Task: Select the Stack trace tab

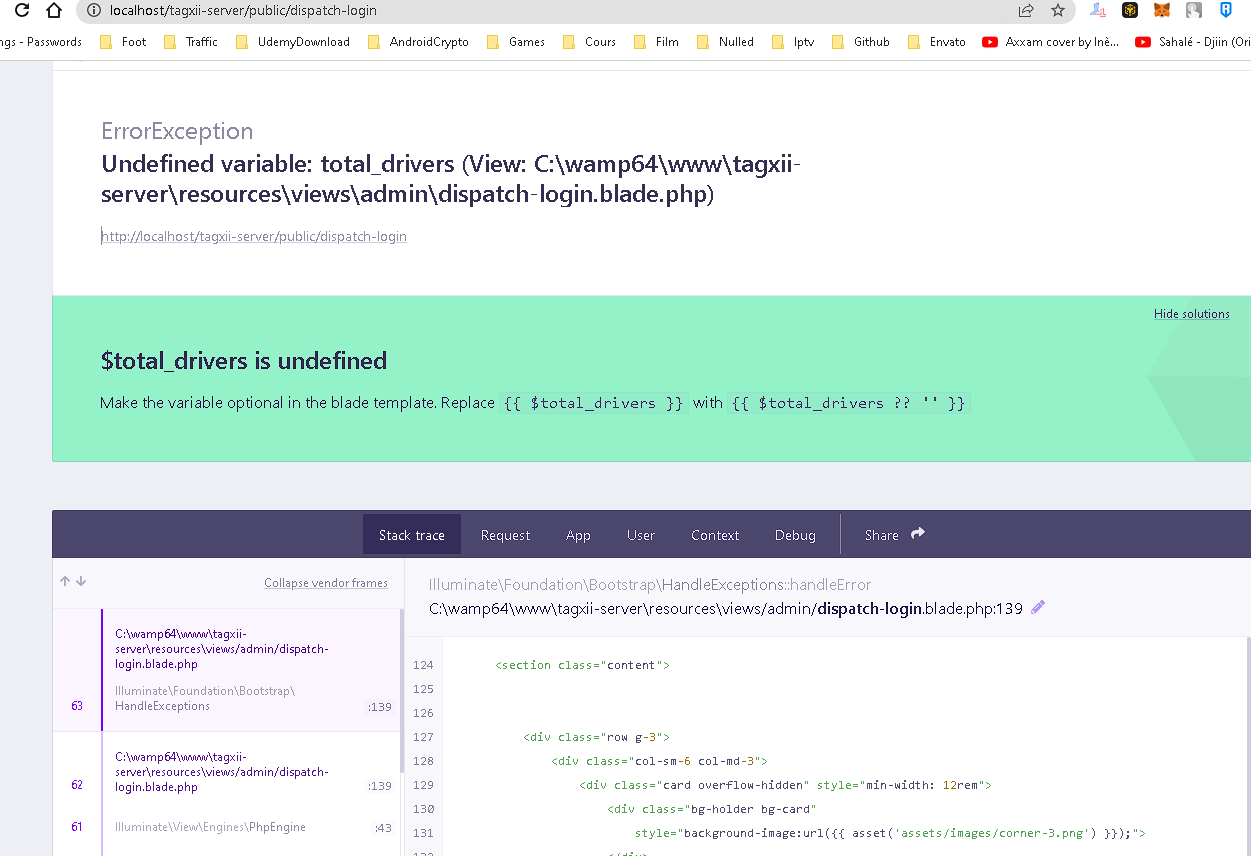Action: point(412,535)
